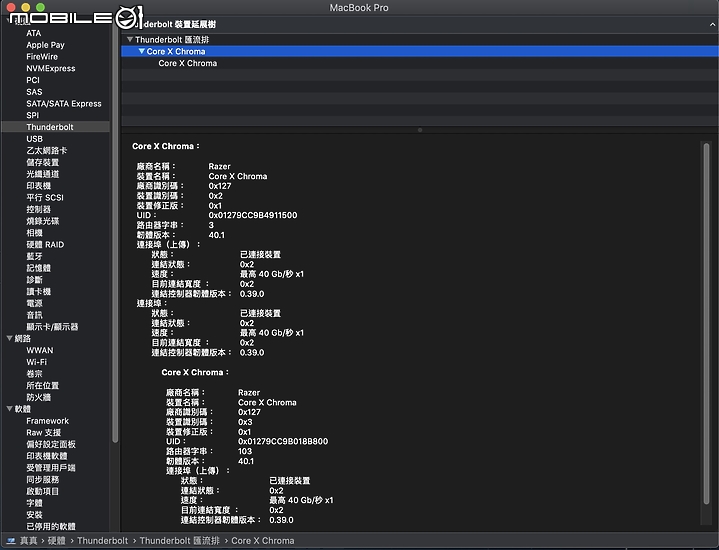Image resolution: width=719 pixels, height=550 pixels.
Task: Click the green zoom window button
Action: pyautogui.click(x=40, y=7)
